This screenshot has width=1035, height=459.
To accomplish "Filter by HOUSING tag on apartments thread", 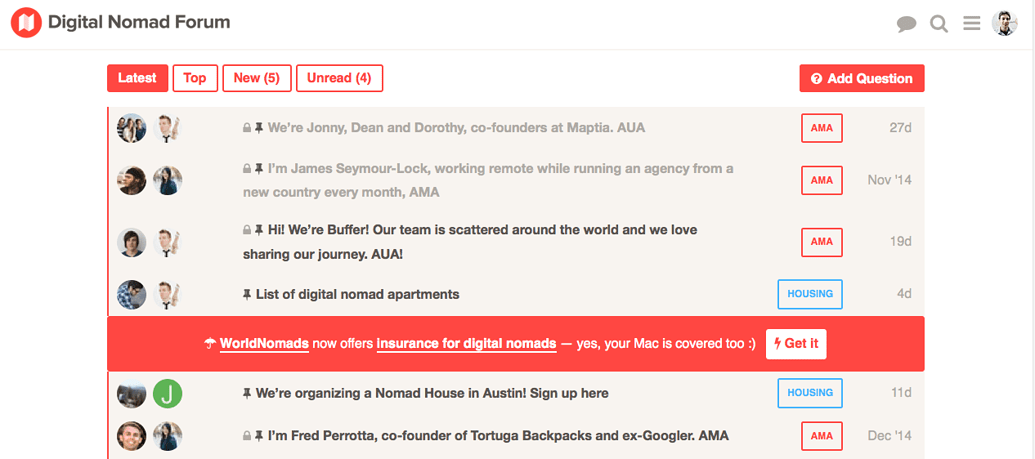I will [x=810, y=294].
